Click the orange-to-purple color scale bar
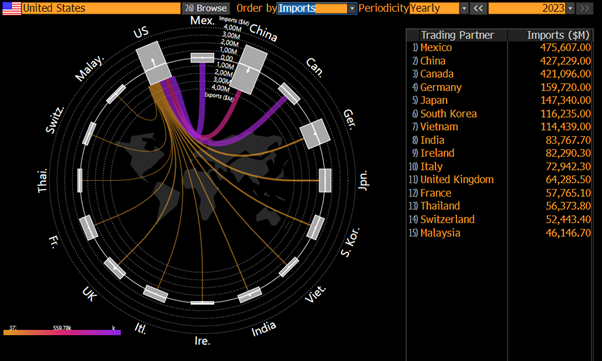This screenshot has height=361, width=602. tap(62, 333)
